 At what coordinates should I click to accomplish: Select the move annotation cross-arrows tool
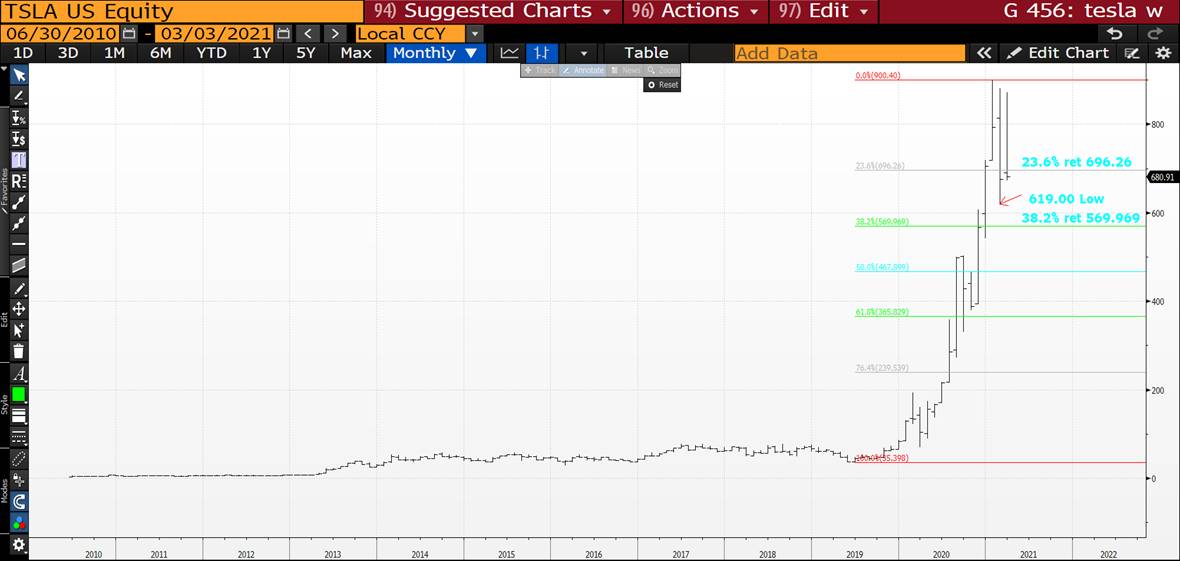coord(19,309)
